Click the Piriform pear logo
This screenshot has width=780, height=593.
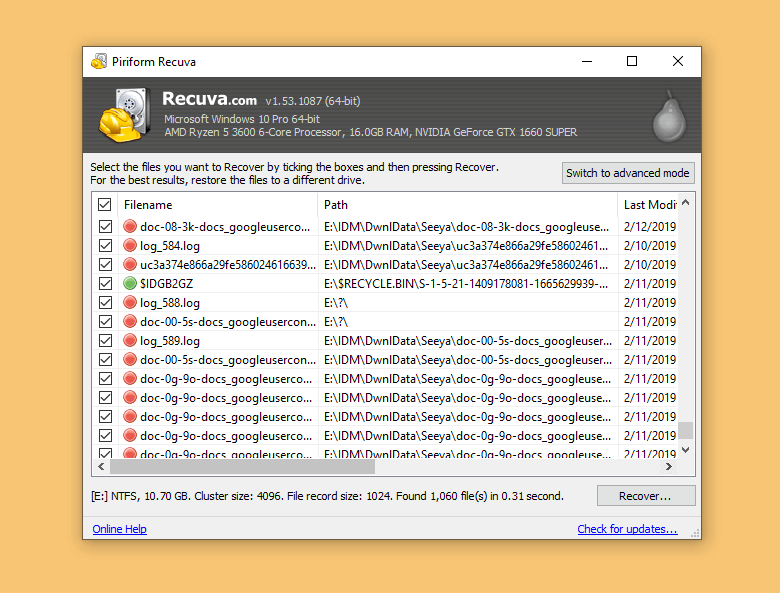(x=669, y=117)
